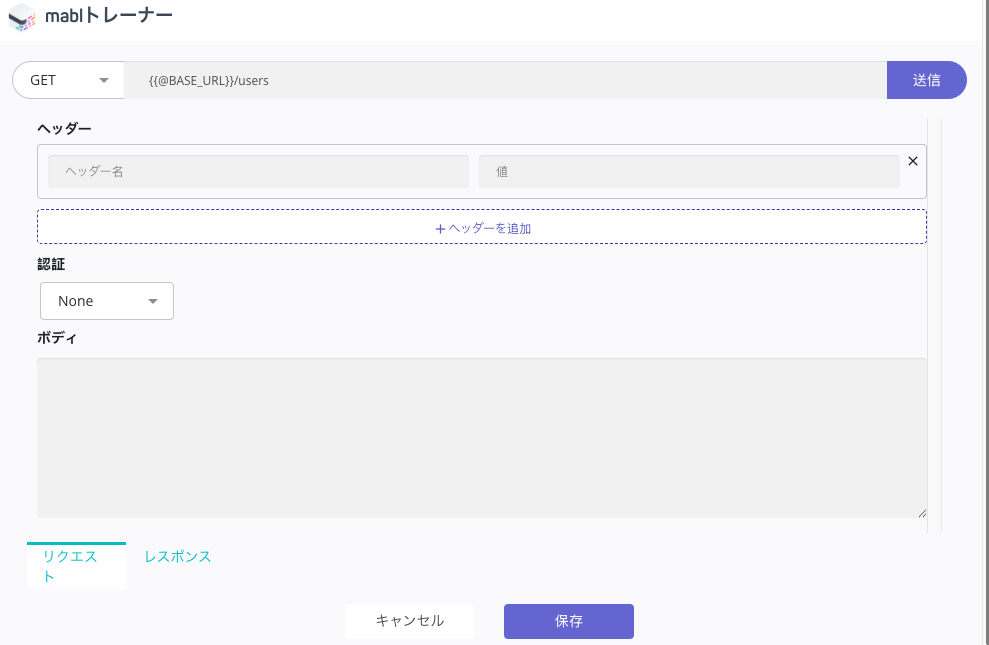The image size is (989, 645).
Task: Click the + icon on the ヘッダーを追加 button
Action: click(439, 228)
